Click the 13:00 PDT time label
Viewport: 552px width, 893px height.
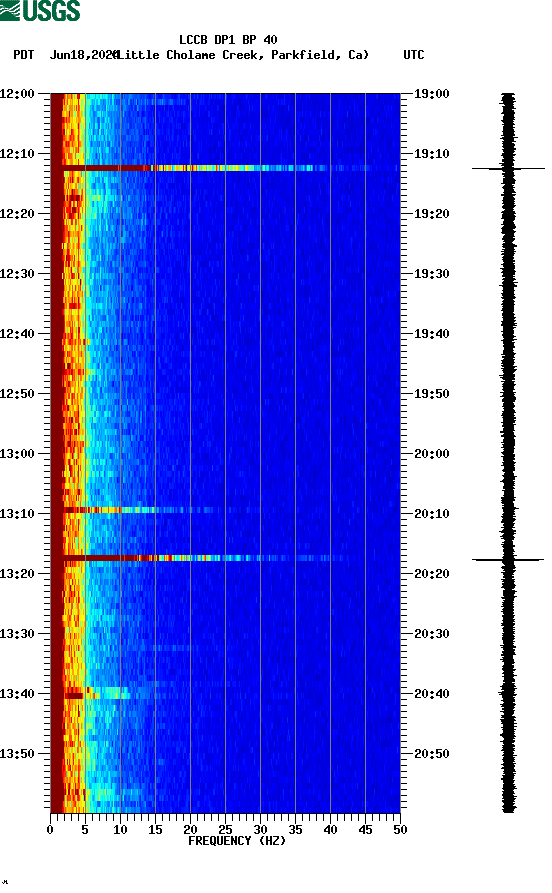(17, 454)
